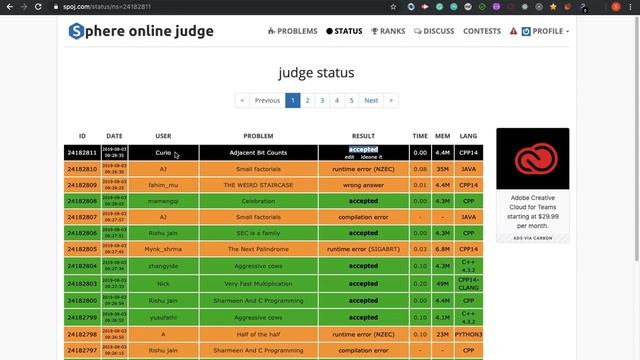Screen dimensions: 640x360
Task: Open the Very Fast Multiplication problem
Action: click(258, 284)
